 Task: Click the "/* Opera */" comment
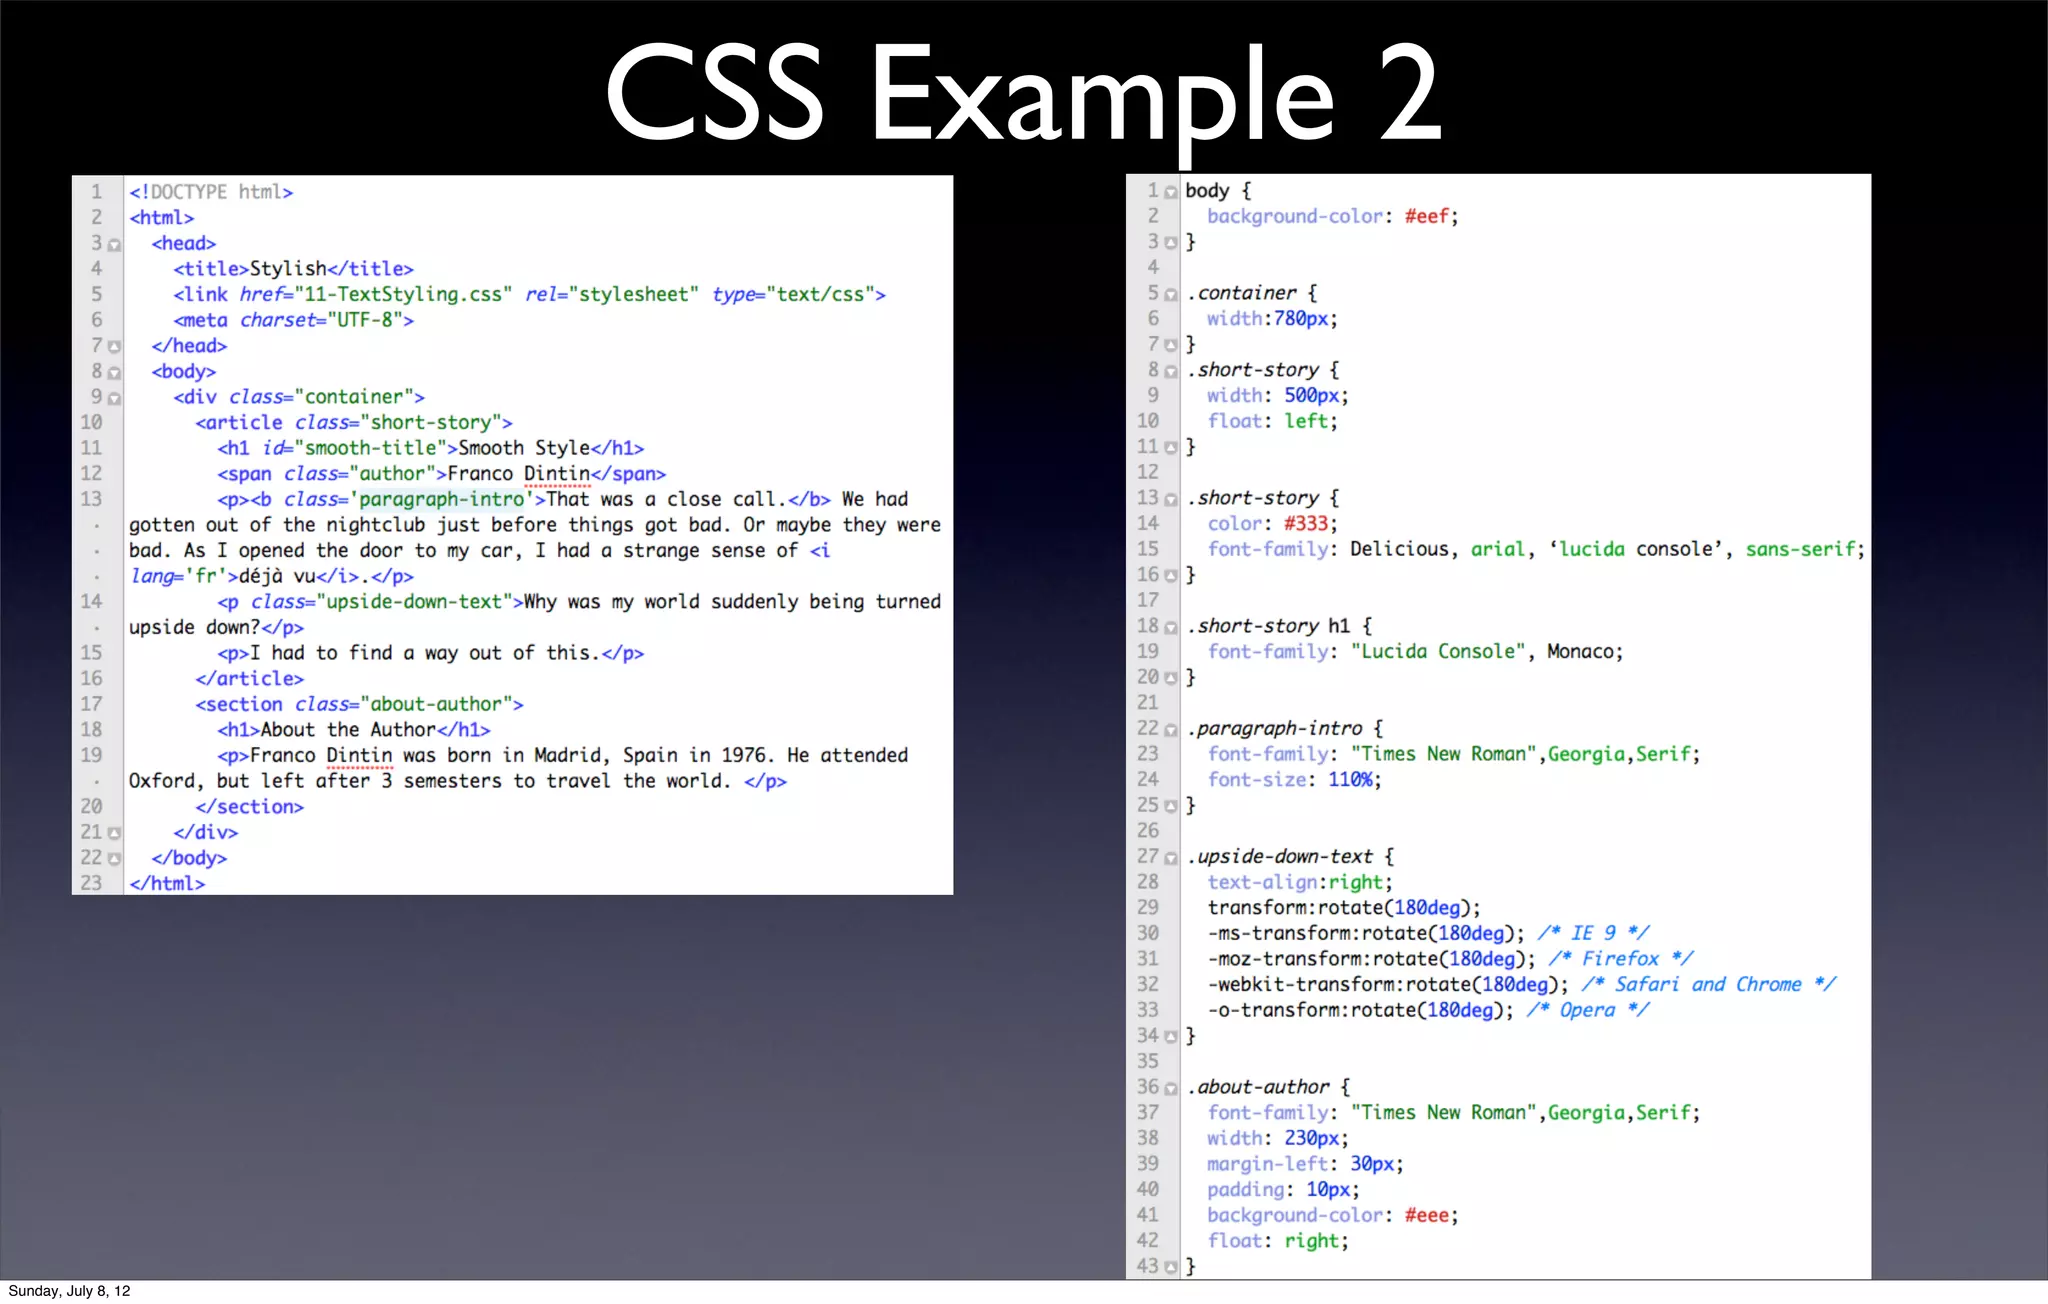(x=1588, y=1010)
